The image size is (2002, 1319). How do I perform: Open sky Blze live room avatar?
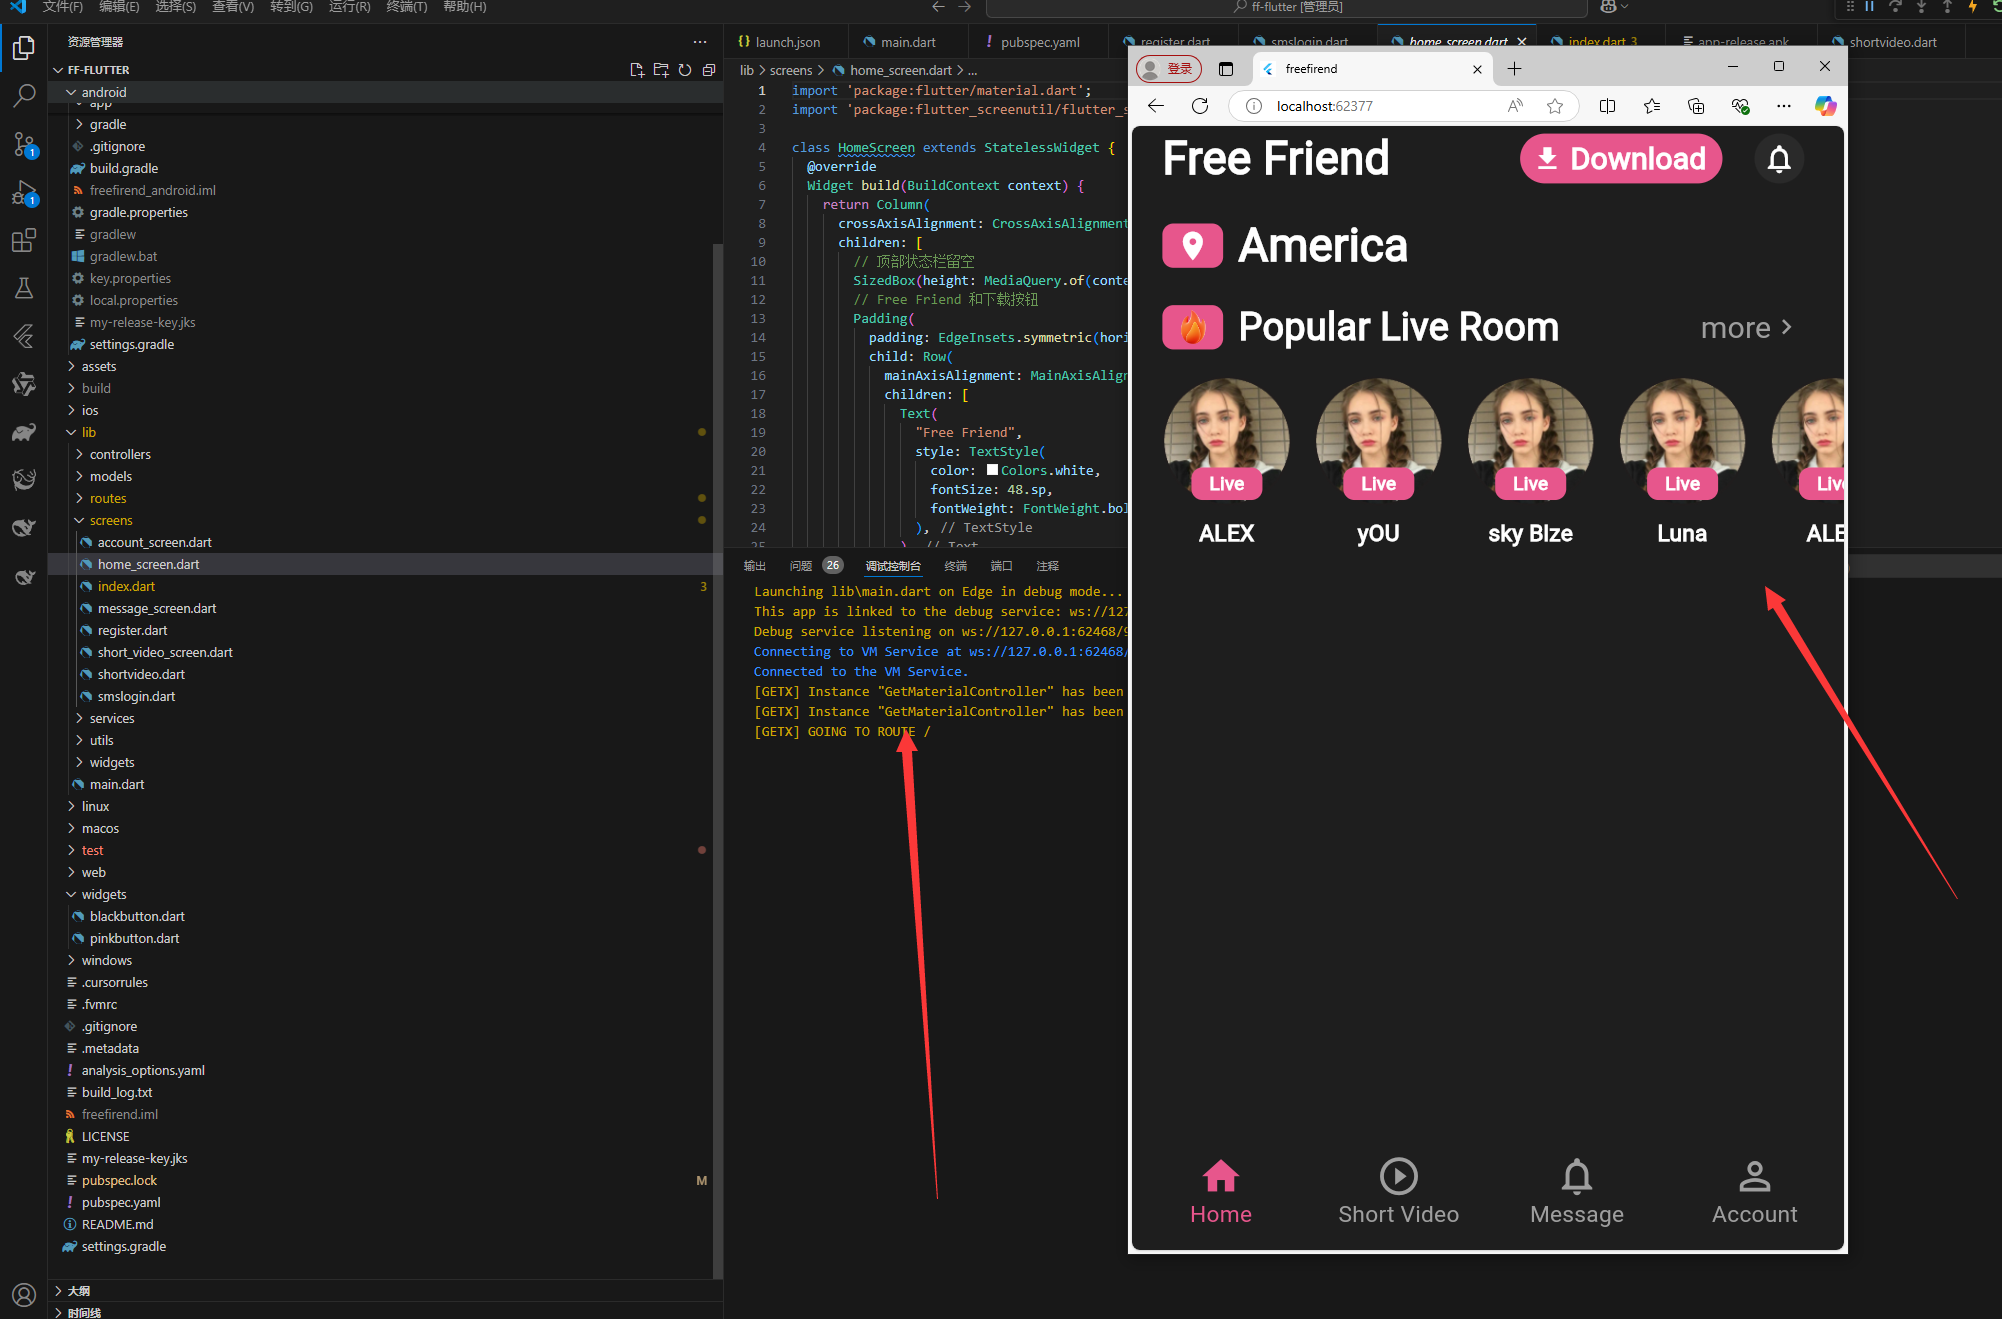(x=1530, y=438)
